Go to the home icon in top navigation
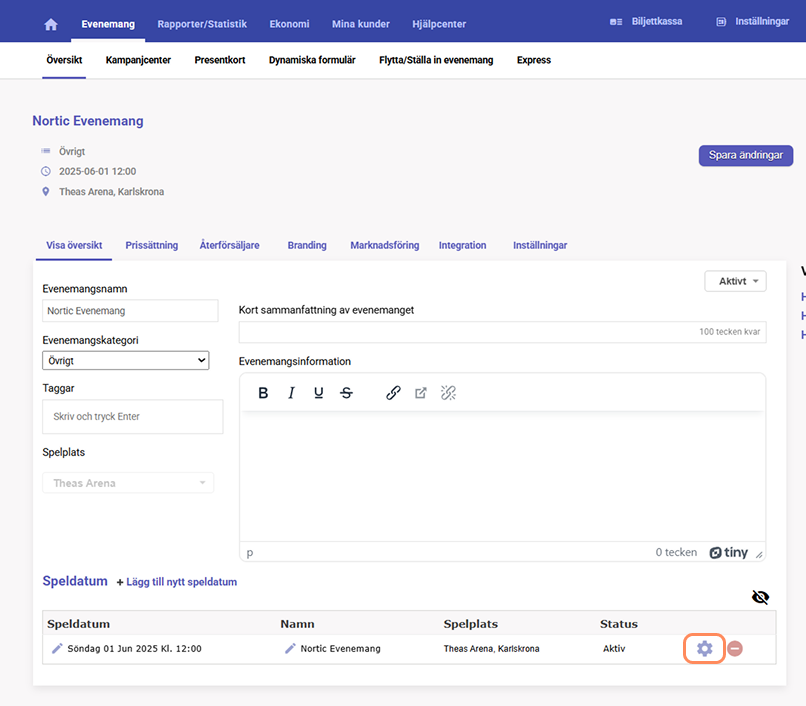 [51, 24]
